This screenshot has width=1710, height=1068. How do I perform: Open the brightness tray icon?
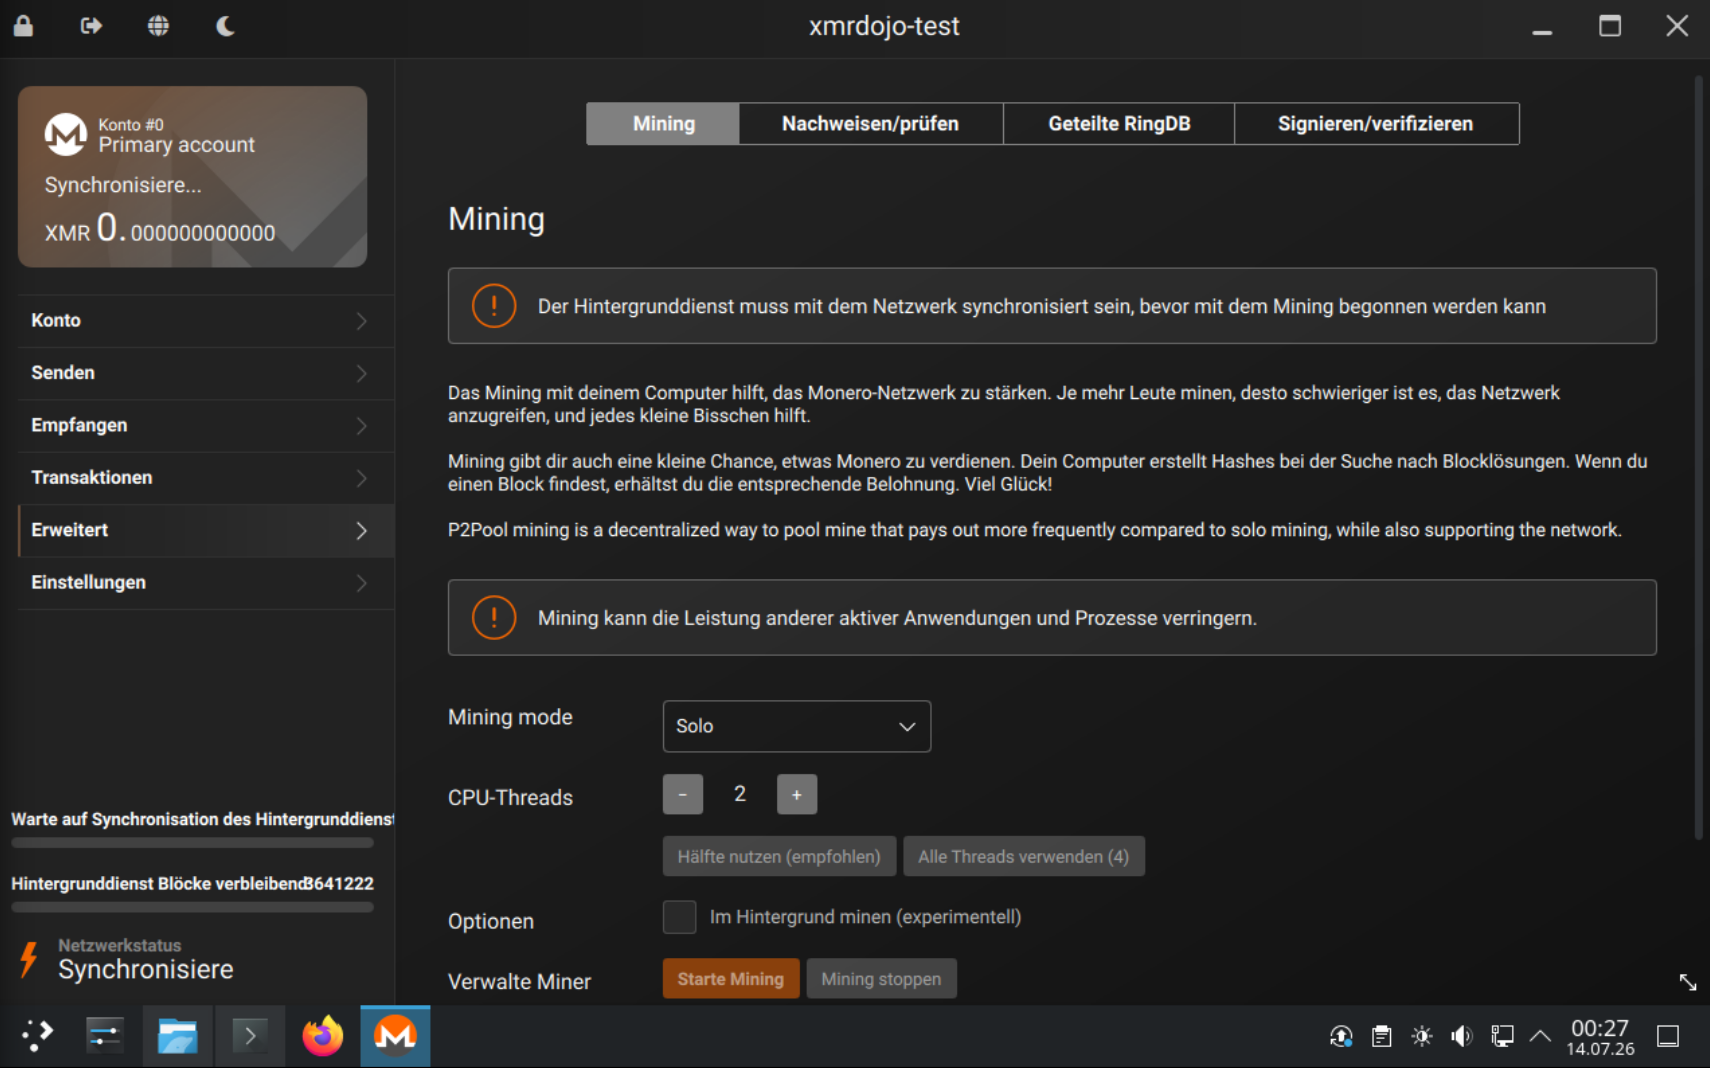click(x=1422, y=1036)
